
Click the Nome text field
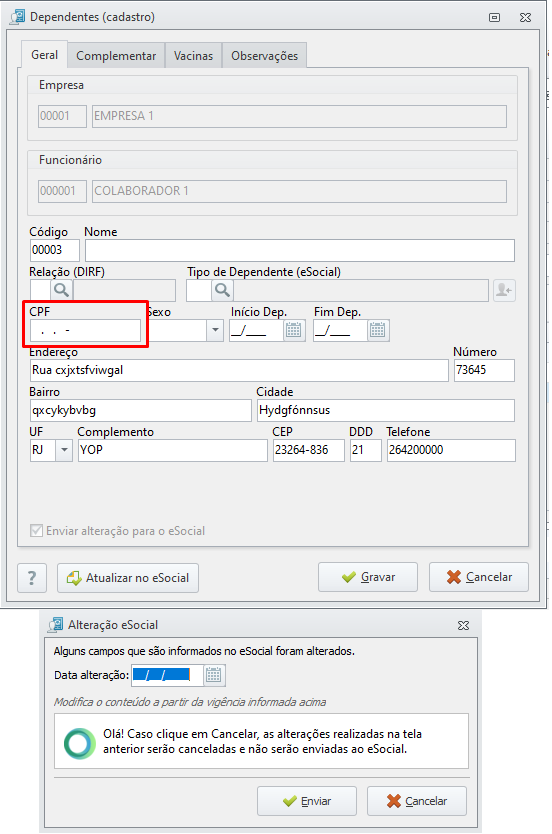click(x=300, y=251)
